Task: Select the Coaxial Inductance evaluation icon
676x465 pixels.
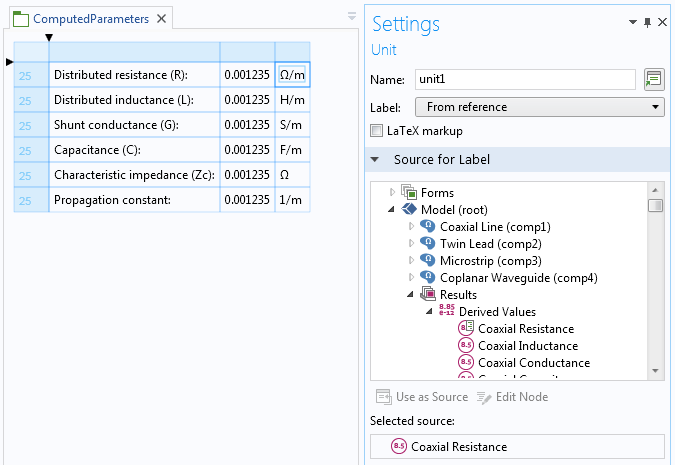Action: (x=465, y=346)
